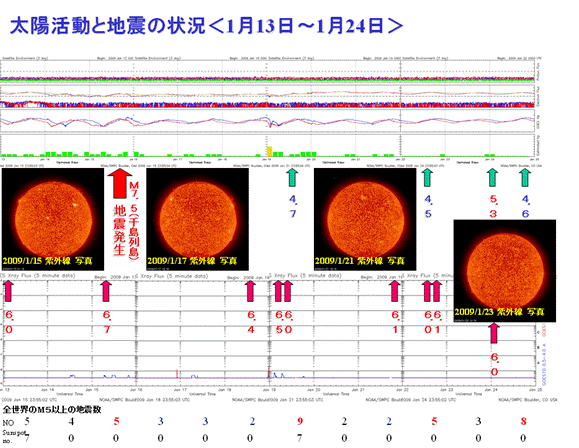This screenshot has height=448, width=579.
Task: Open the 2009/1/23 ultraviolet sun image
Action: pos(505,271)
